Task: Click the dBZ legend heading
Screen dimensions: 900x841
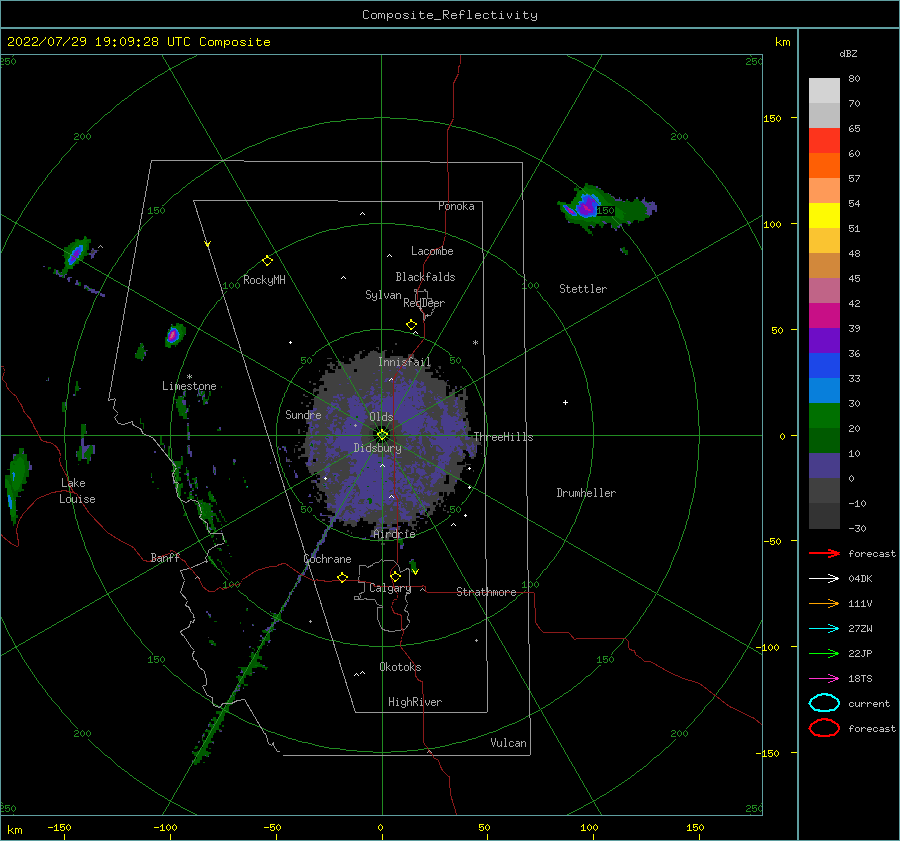Action: 848,53
